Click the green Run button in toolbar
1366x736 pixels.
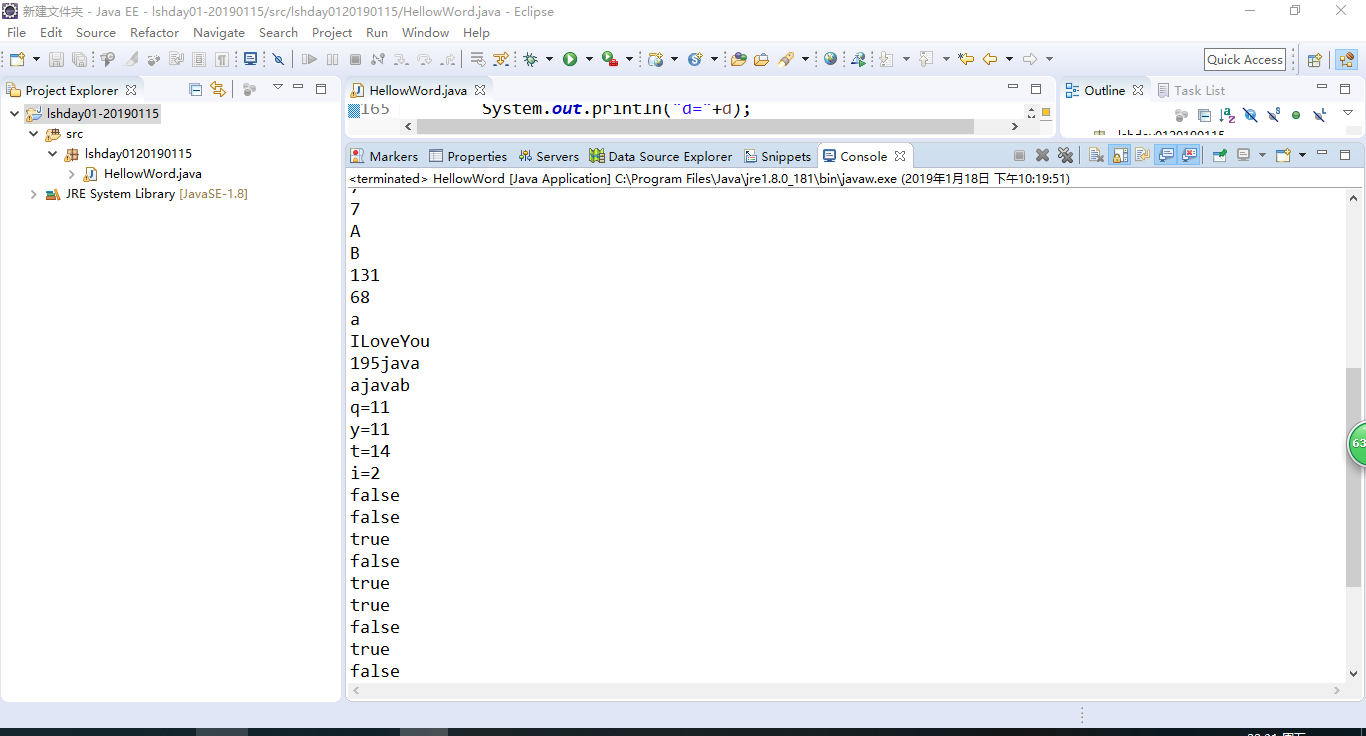pos(569,59)
